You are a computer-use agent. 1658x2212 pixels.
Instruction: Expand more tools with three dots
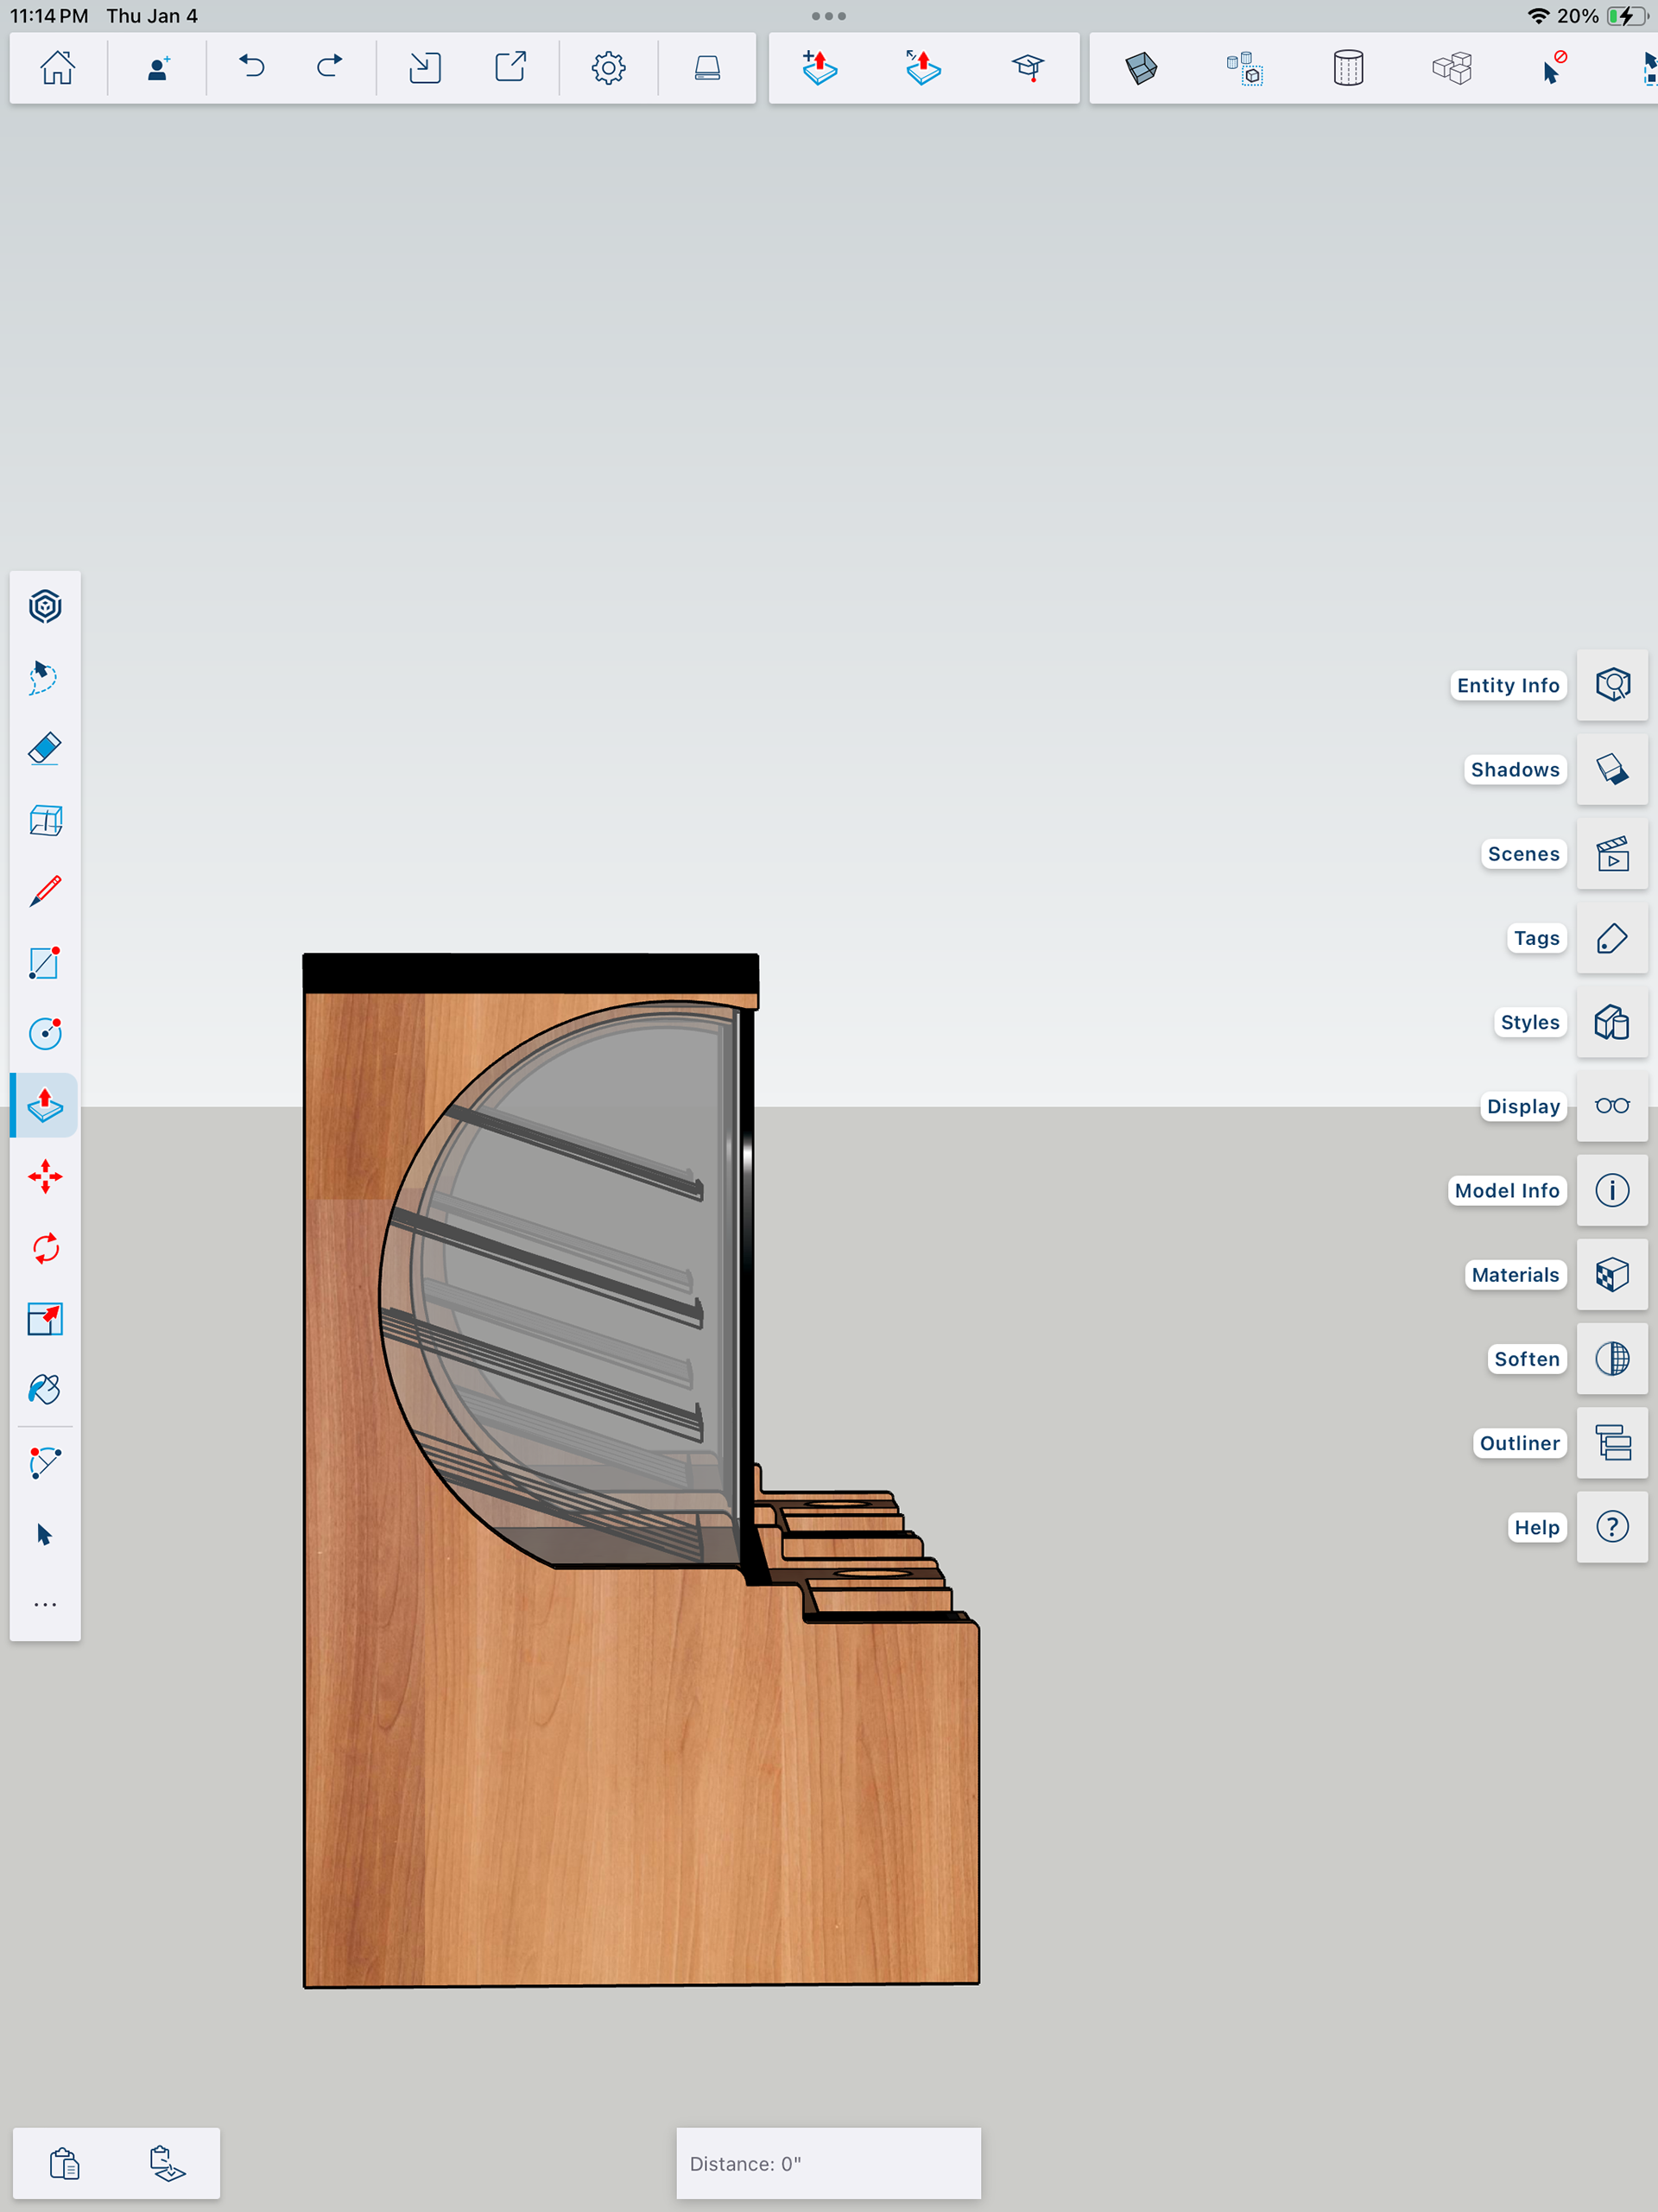(x=45, y=1604)
